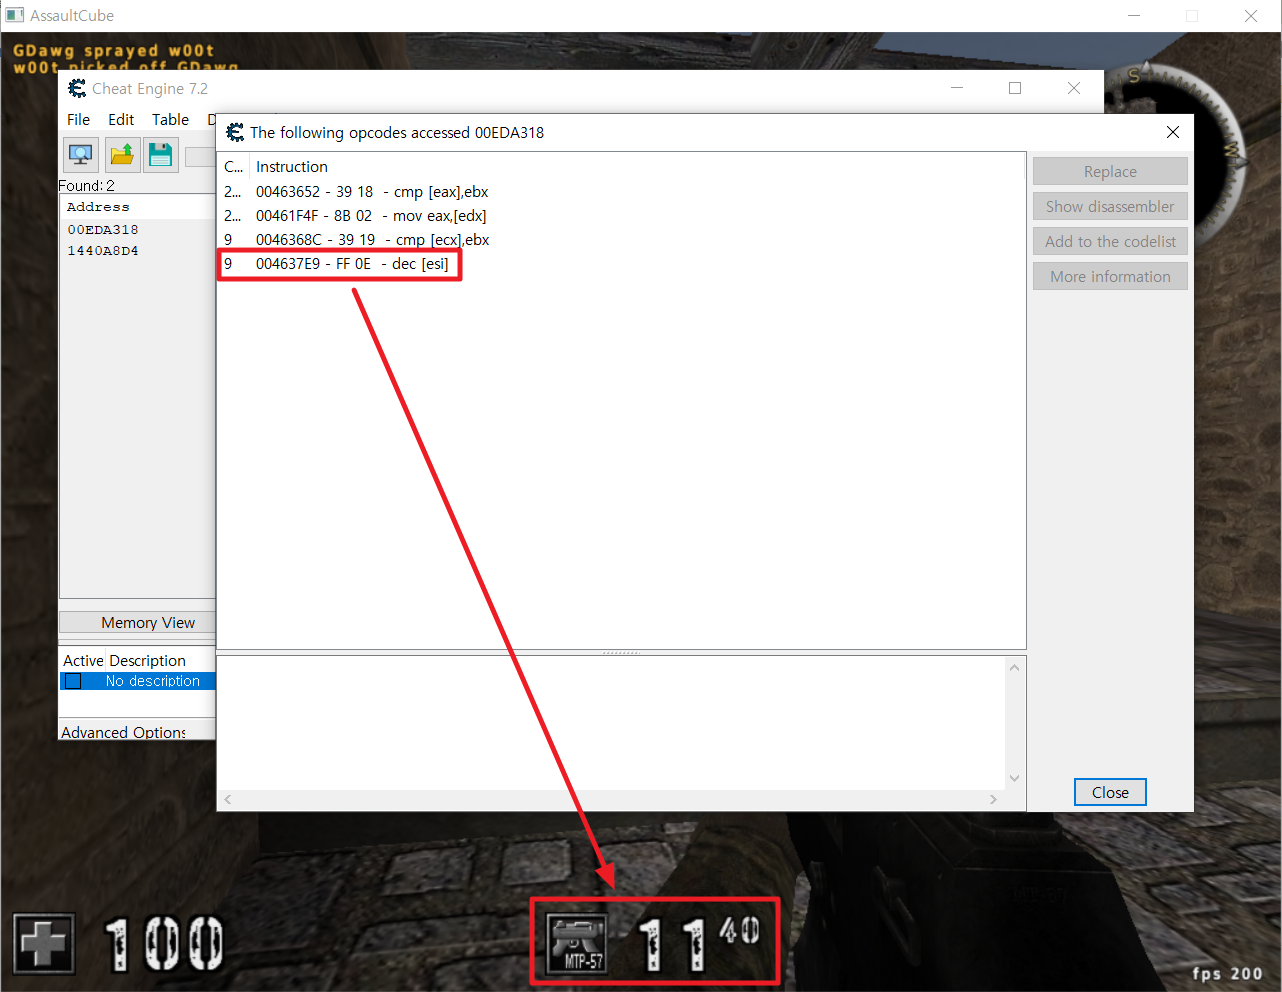The height and width of the screenshot is (992, 1282).
Task: Minimize the Cheat Engine 7.2 window
Action: click(x=957, y=88)
